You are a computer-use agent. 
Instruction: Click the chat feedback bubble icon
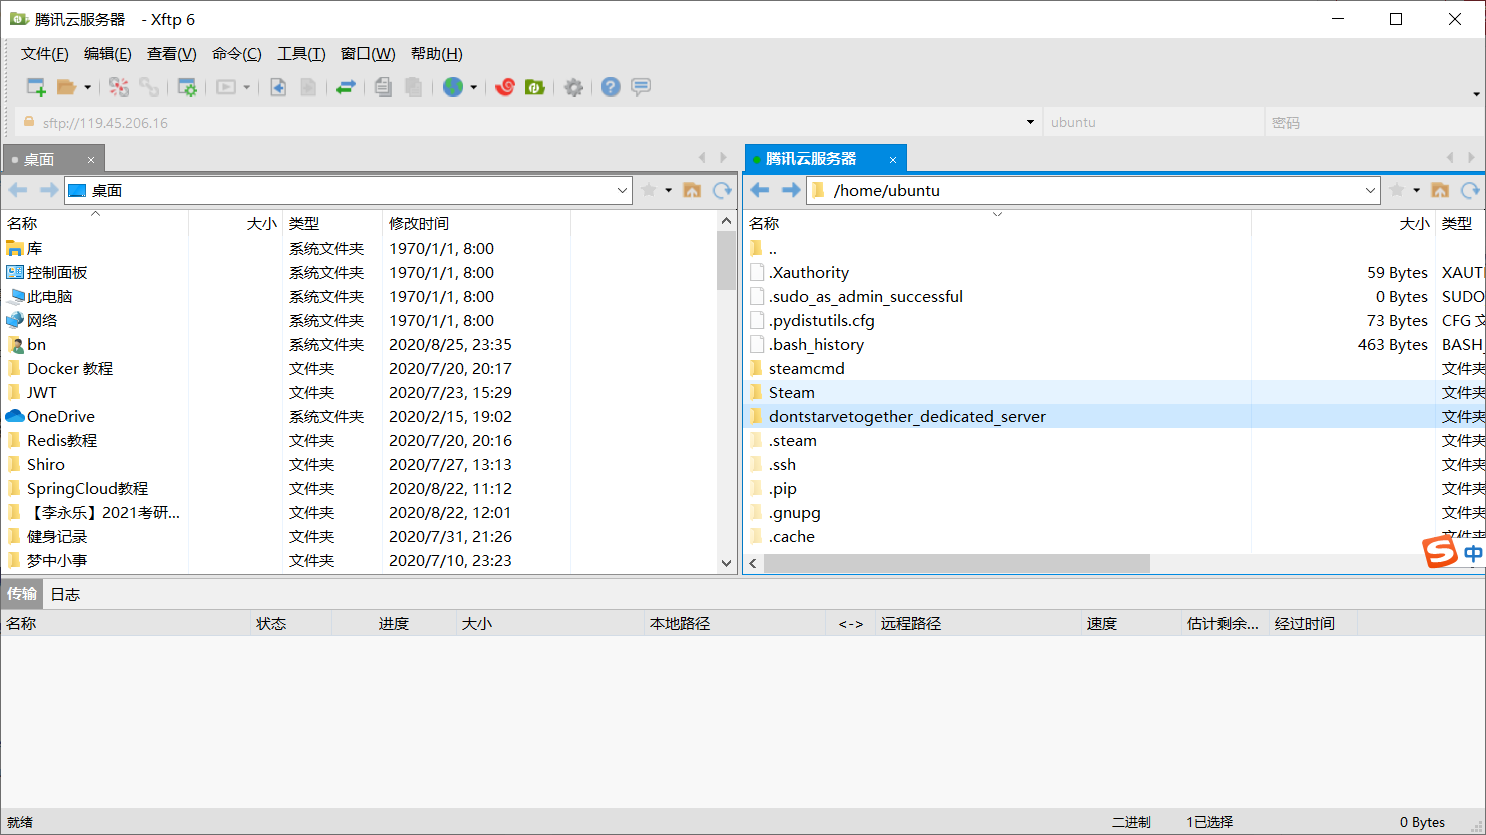tap(641, 87)
